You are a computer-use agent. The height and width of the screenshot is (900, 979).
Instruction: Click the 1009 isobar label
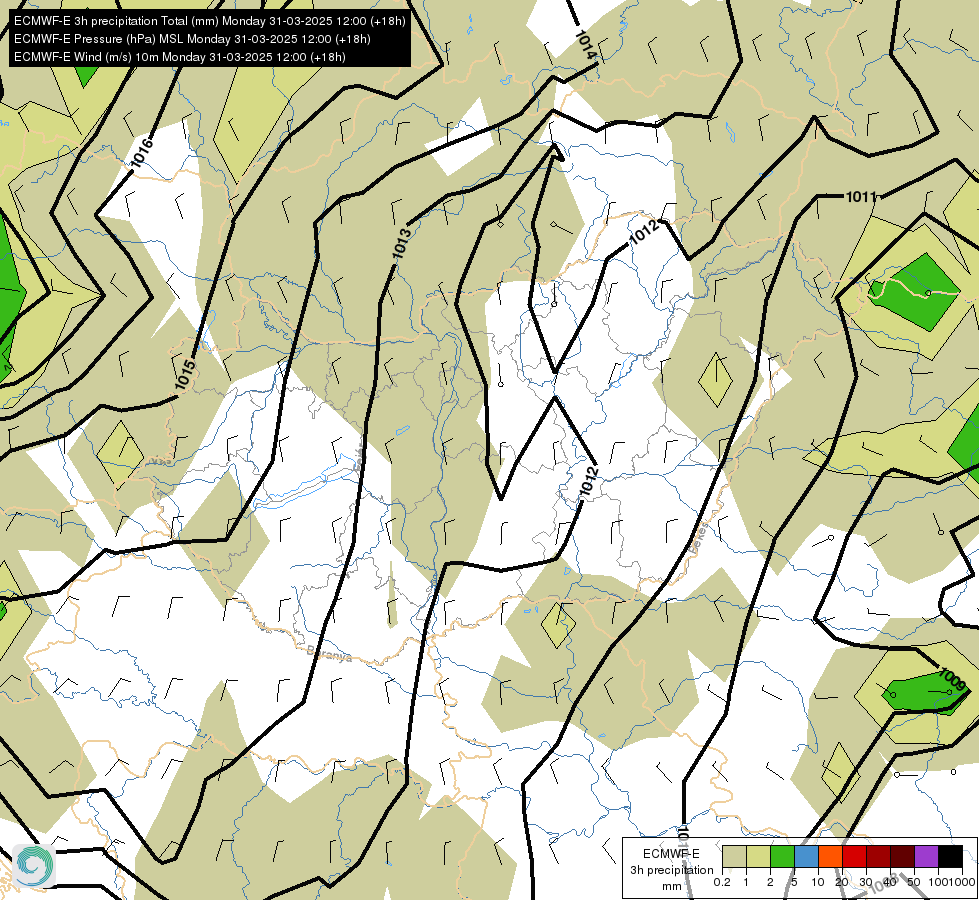(953, 680)
